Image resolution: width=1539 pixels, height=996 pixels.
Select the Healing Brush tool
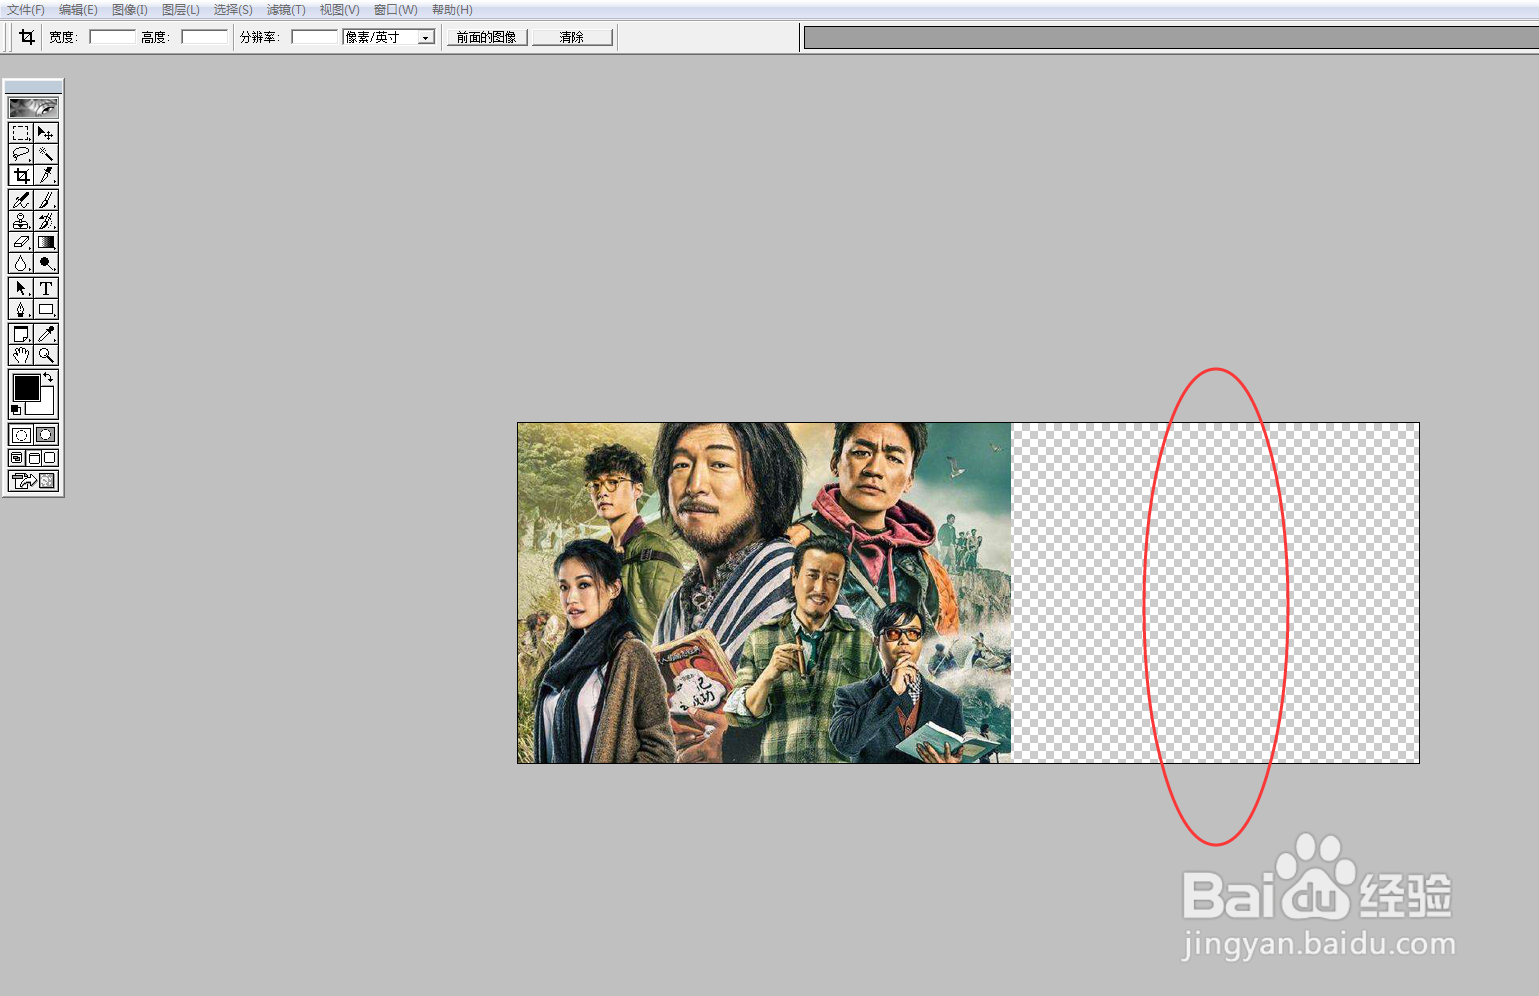tap(21, 200)
